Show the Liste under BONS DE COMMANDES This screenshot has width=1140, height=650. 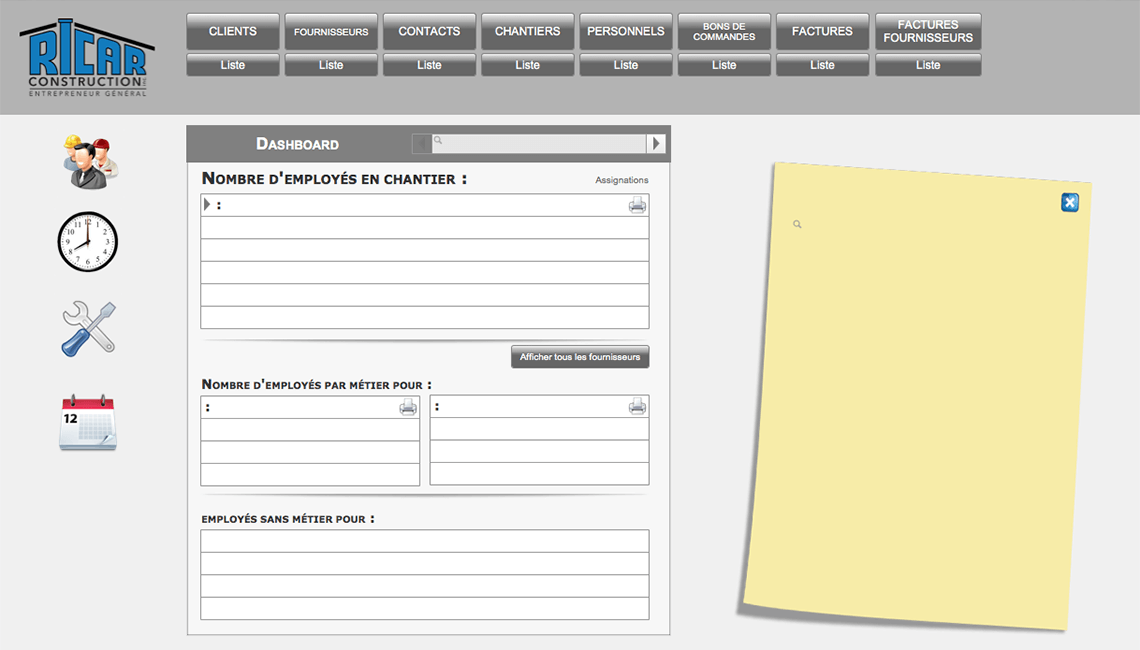(724, 65)
